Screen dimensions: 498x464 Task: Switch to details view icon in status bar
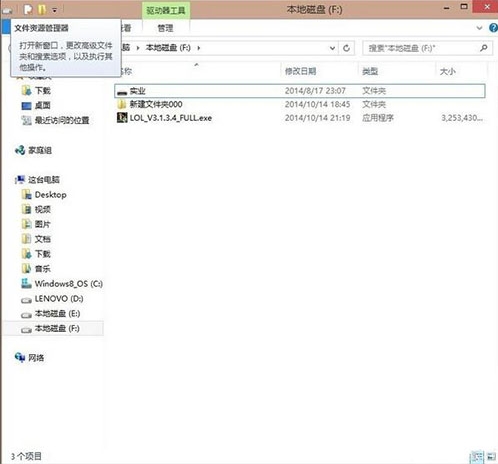tap(477, 456)
